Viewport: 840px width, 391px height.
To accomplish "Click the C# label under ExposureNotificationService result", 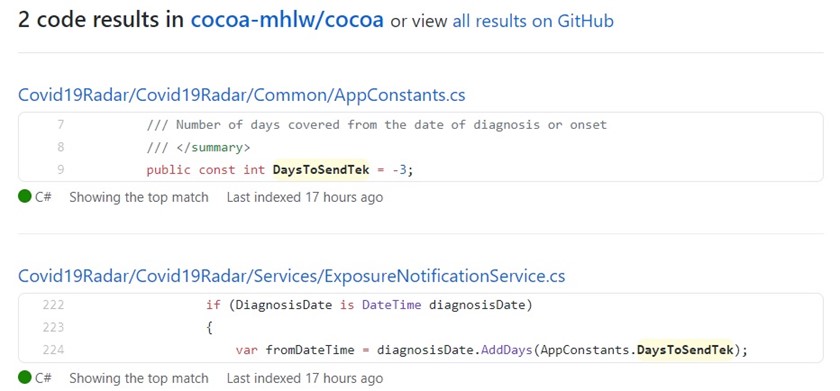I will tap(43, 378).
